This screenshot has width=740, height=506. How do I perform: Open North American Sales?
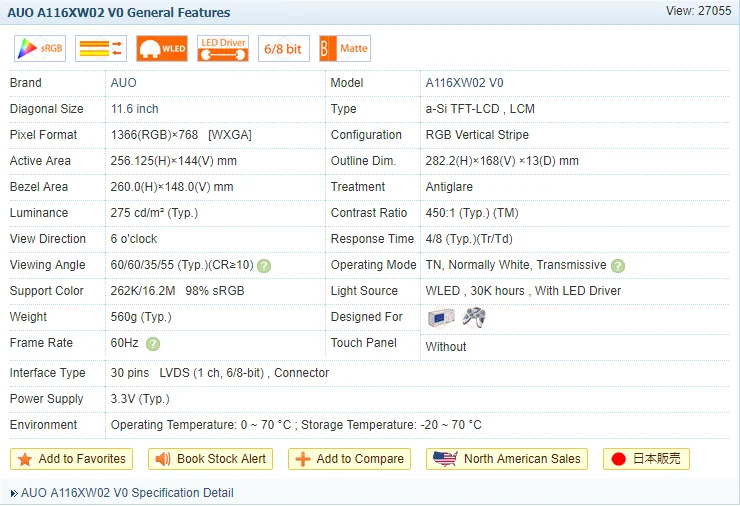tap(507, 459)
